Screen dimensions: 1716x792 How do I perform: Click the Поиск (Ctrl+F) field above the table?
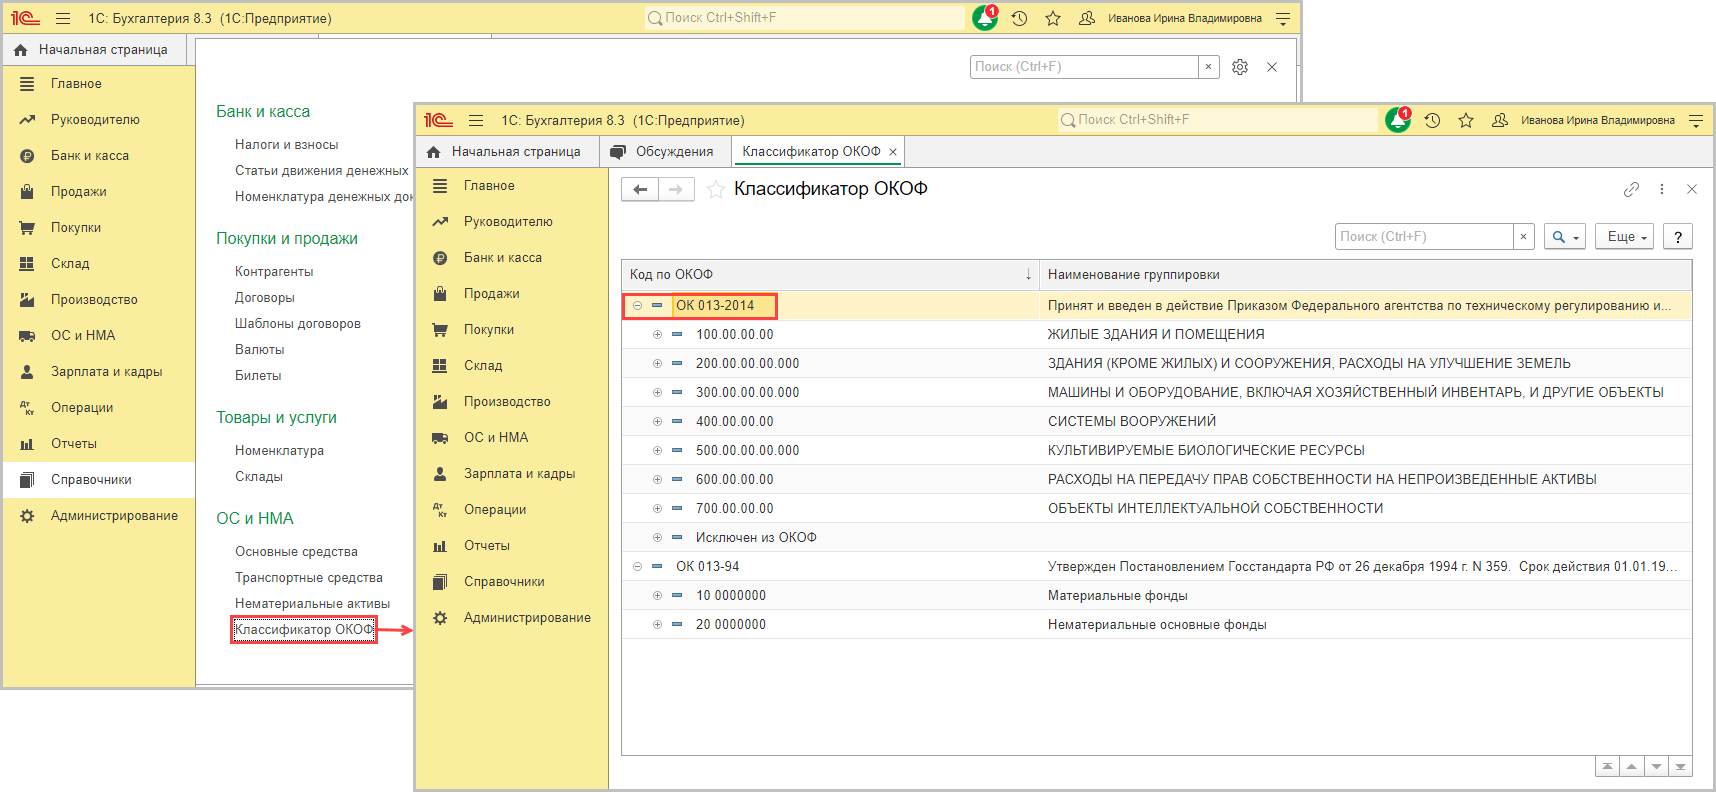(x=1424, y=237)
